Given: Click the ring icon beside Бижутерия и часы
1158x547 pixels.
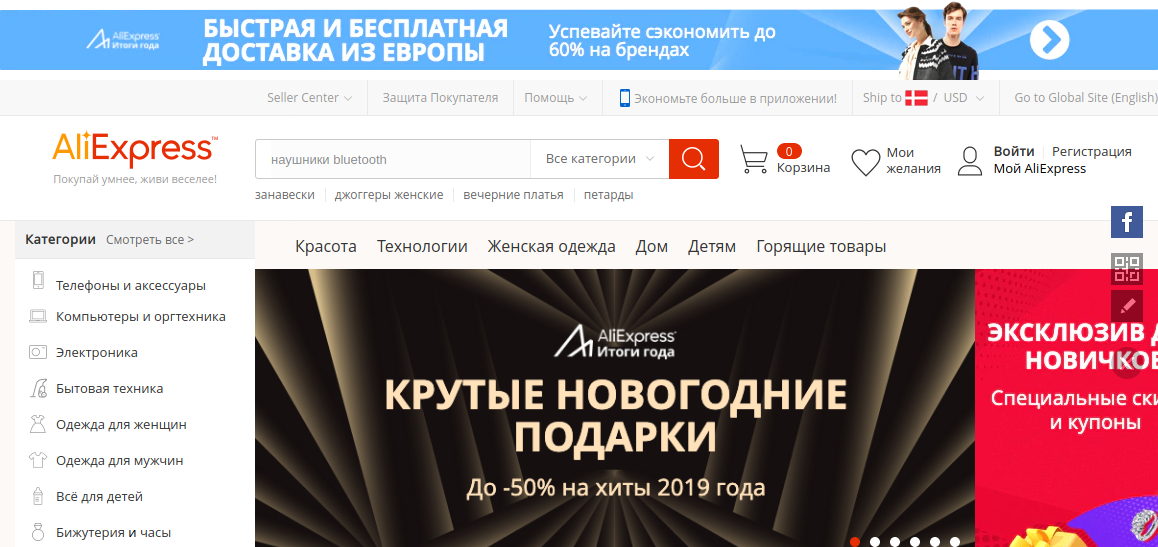Looking at the screenshot, I should click(38, 531).
